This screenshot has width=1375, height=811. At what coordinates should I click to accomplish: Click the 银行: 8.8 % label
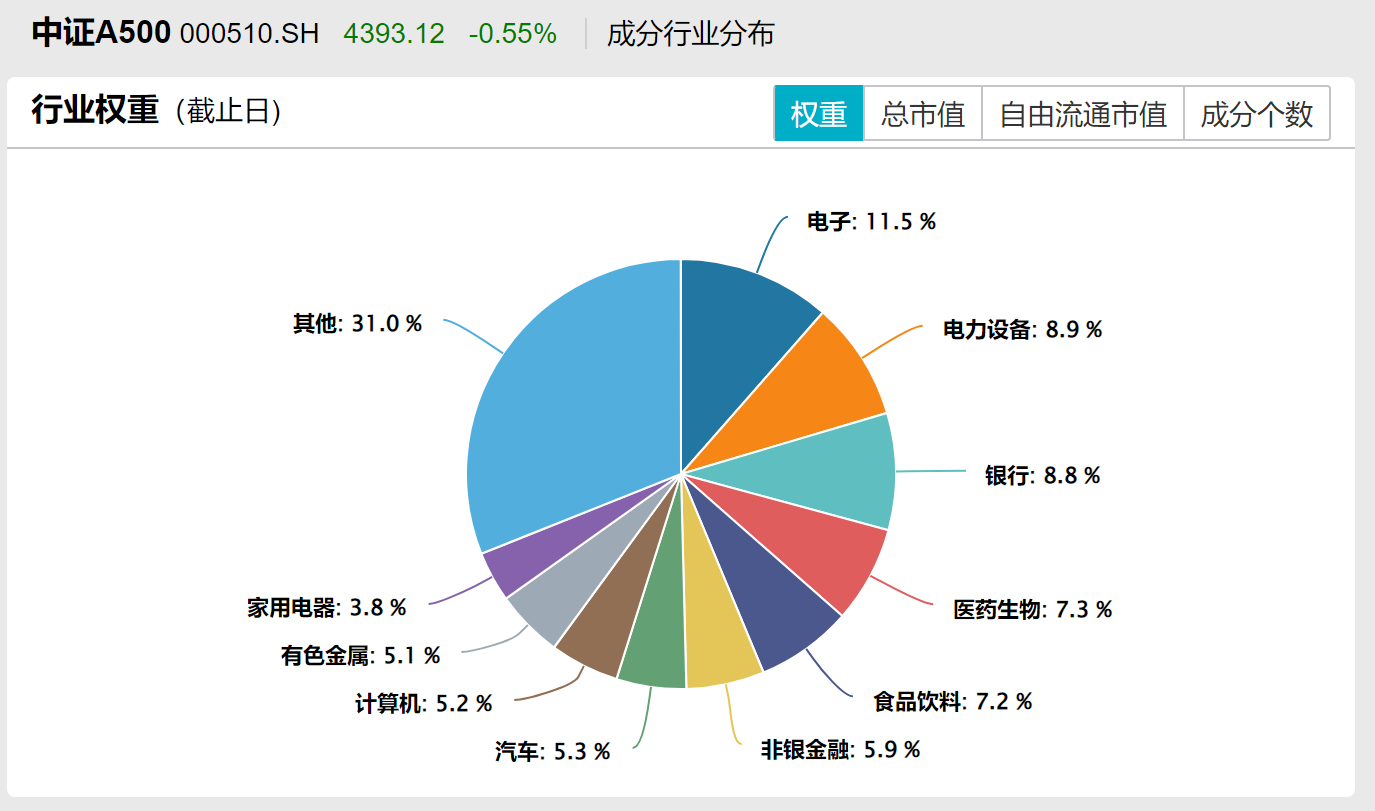coord(1042,475)
